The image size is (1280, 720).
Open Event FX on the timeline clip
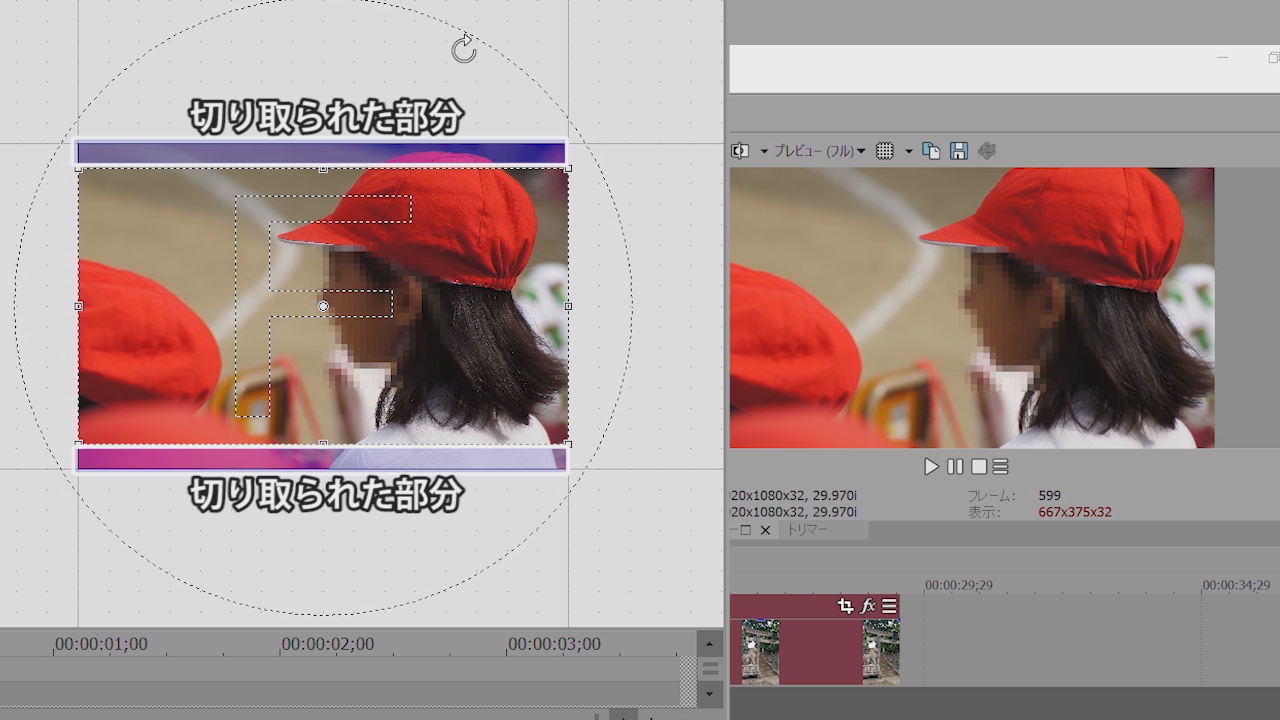coord(868,606)
